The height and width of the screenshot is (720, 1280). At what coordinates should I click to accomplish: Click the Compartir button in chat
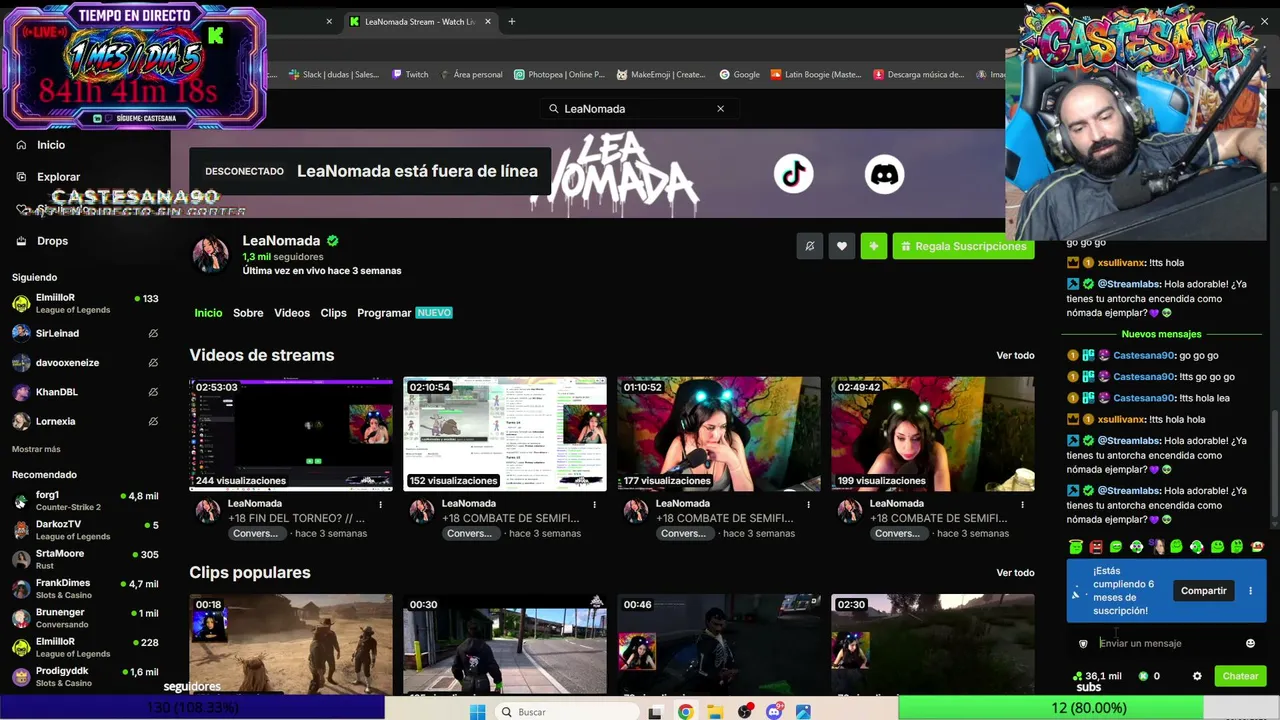(1203, 591)
